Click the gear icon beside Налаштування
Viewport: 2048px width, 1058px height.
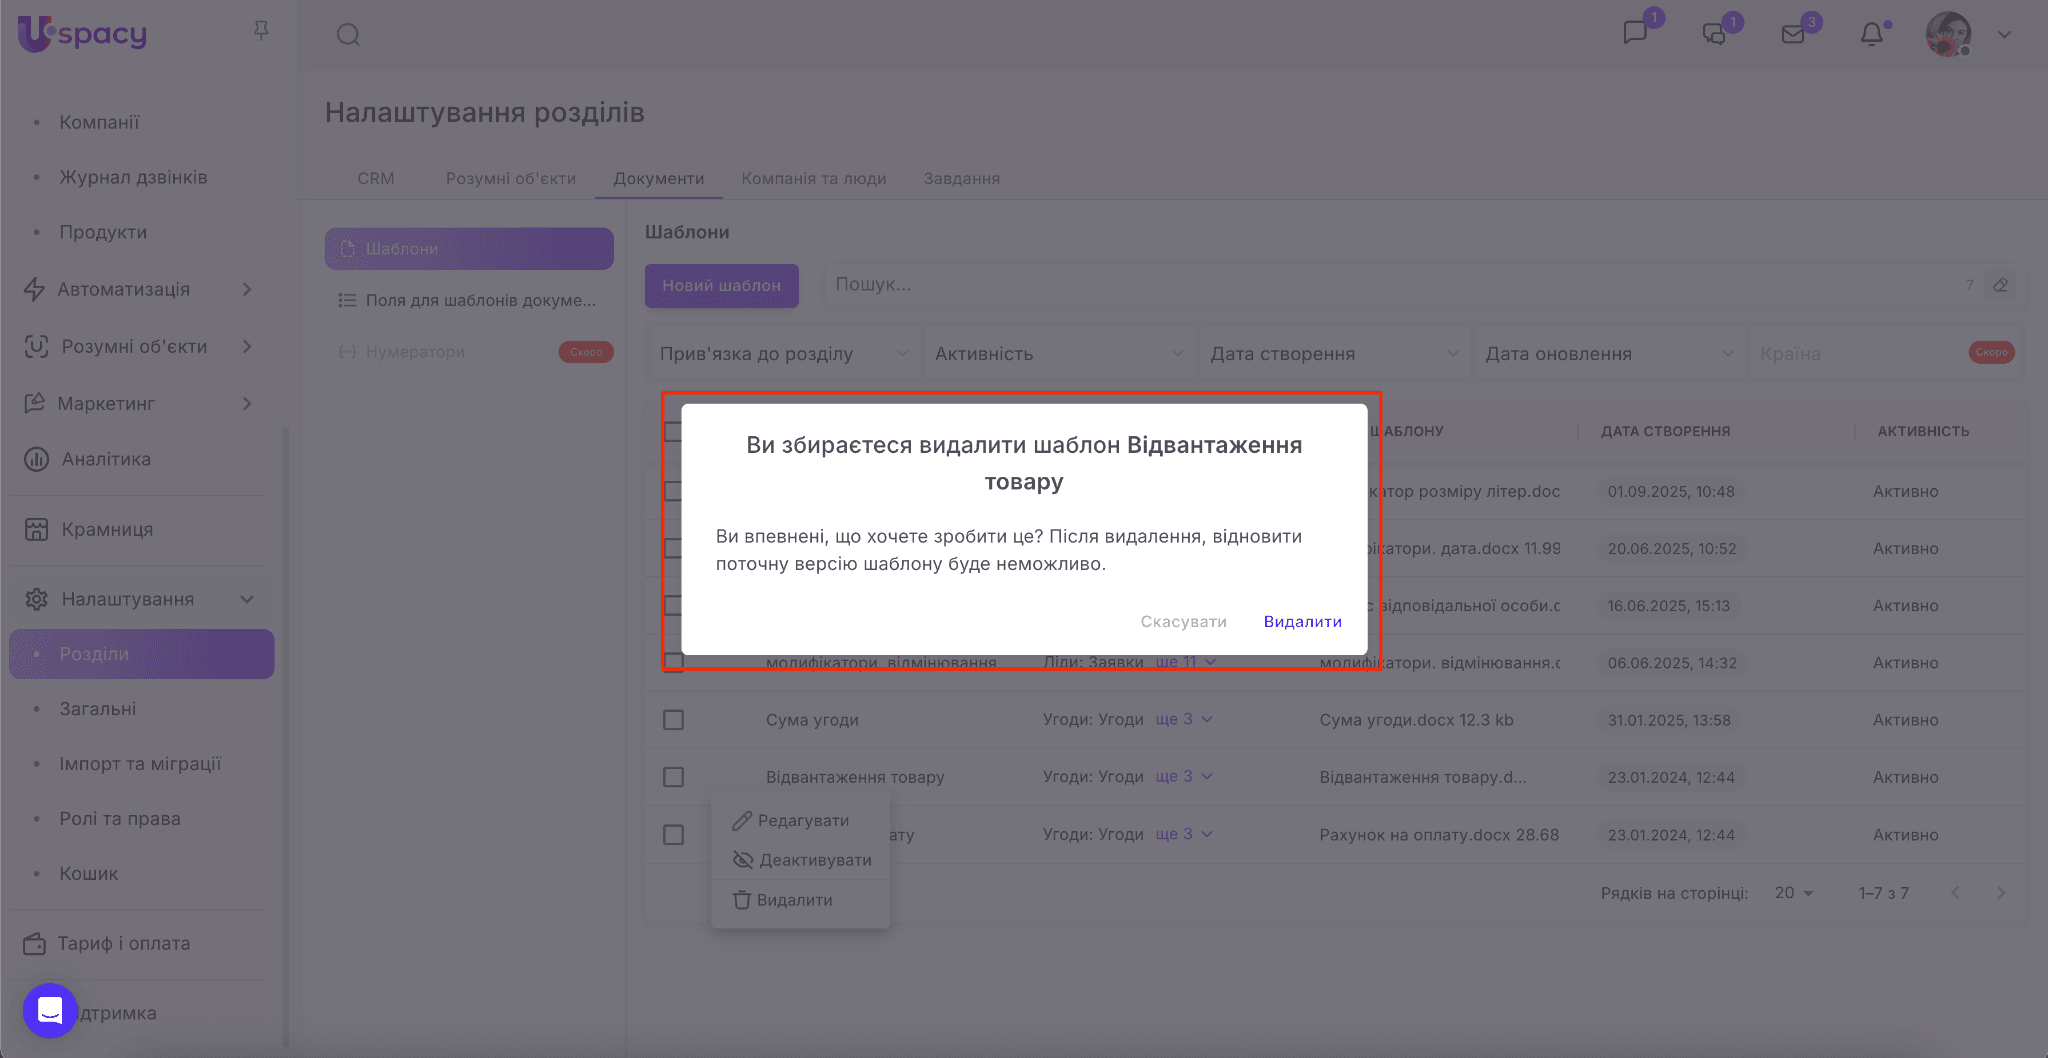coord(36,599)
